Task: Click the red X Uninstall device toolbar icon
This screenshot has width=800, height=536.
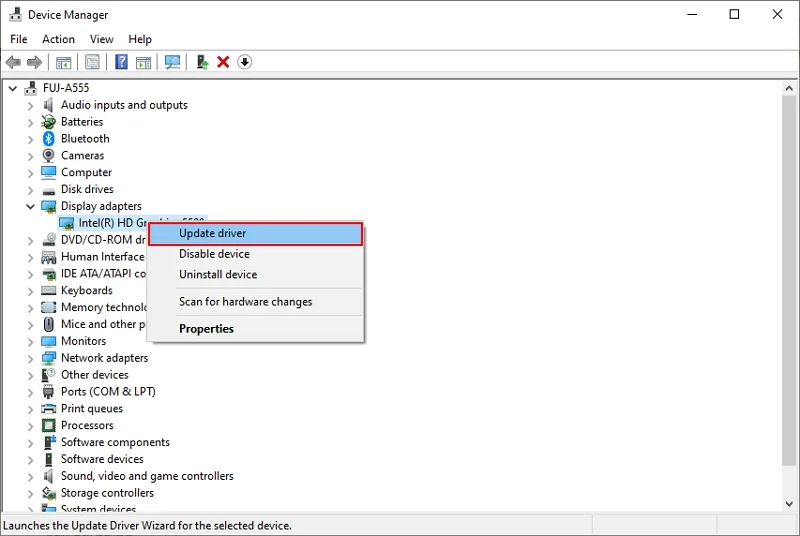Action: coord(223,62)
